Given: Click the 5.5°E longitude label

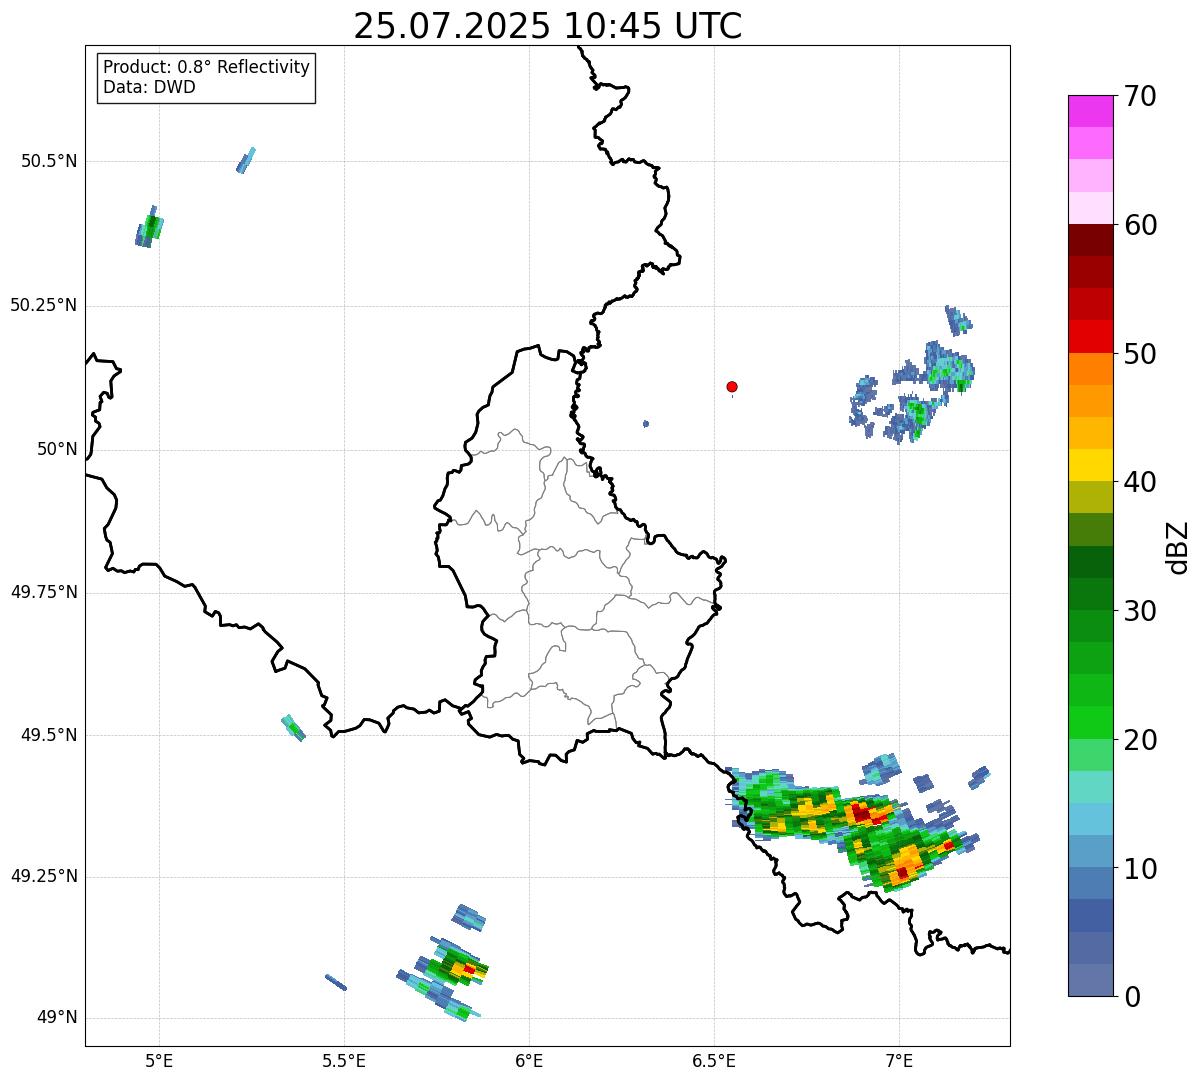Looking at the screenshot, I should click(x=344, y=1060).
